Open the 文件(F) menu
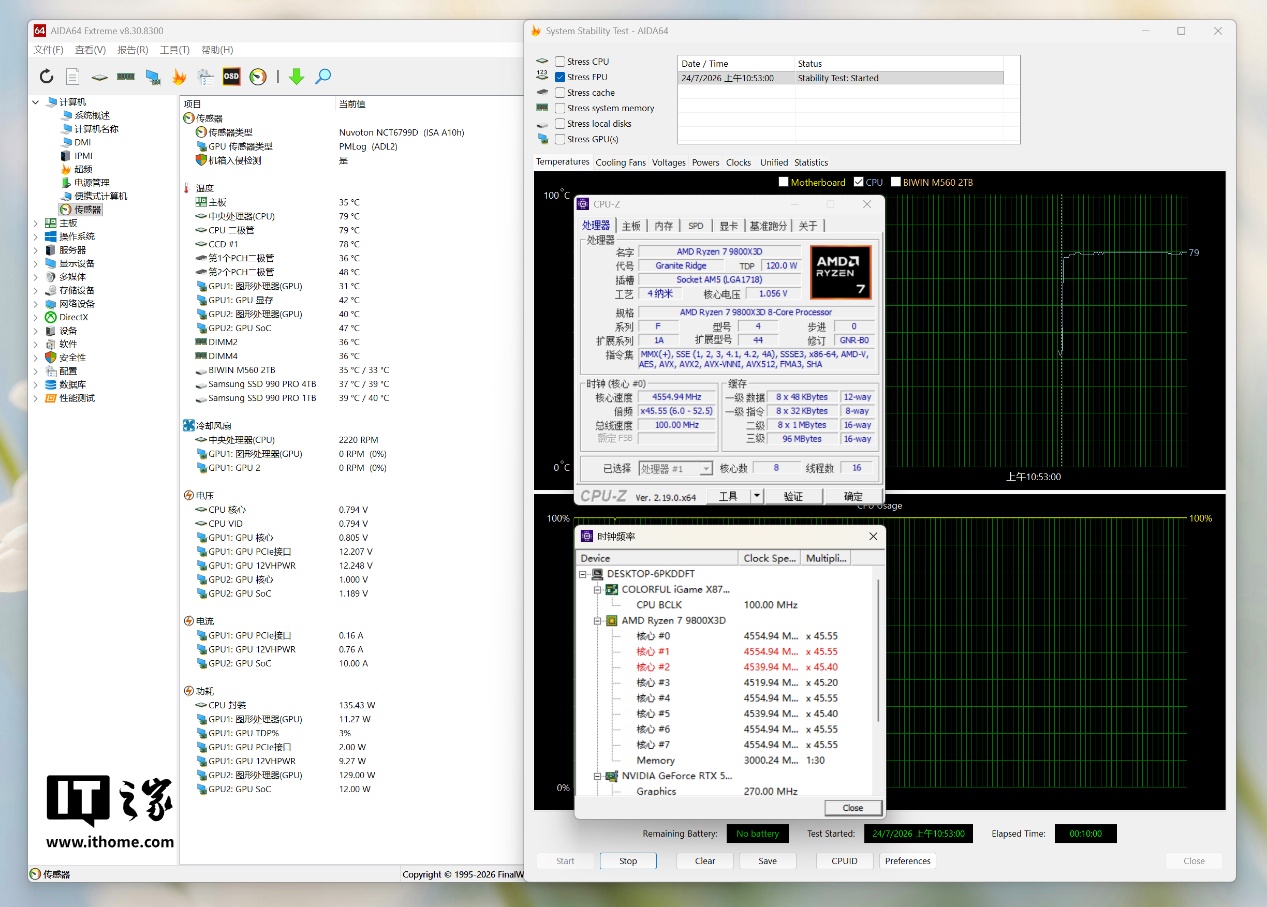1267x907 pixels. [48, 50]
